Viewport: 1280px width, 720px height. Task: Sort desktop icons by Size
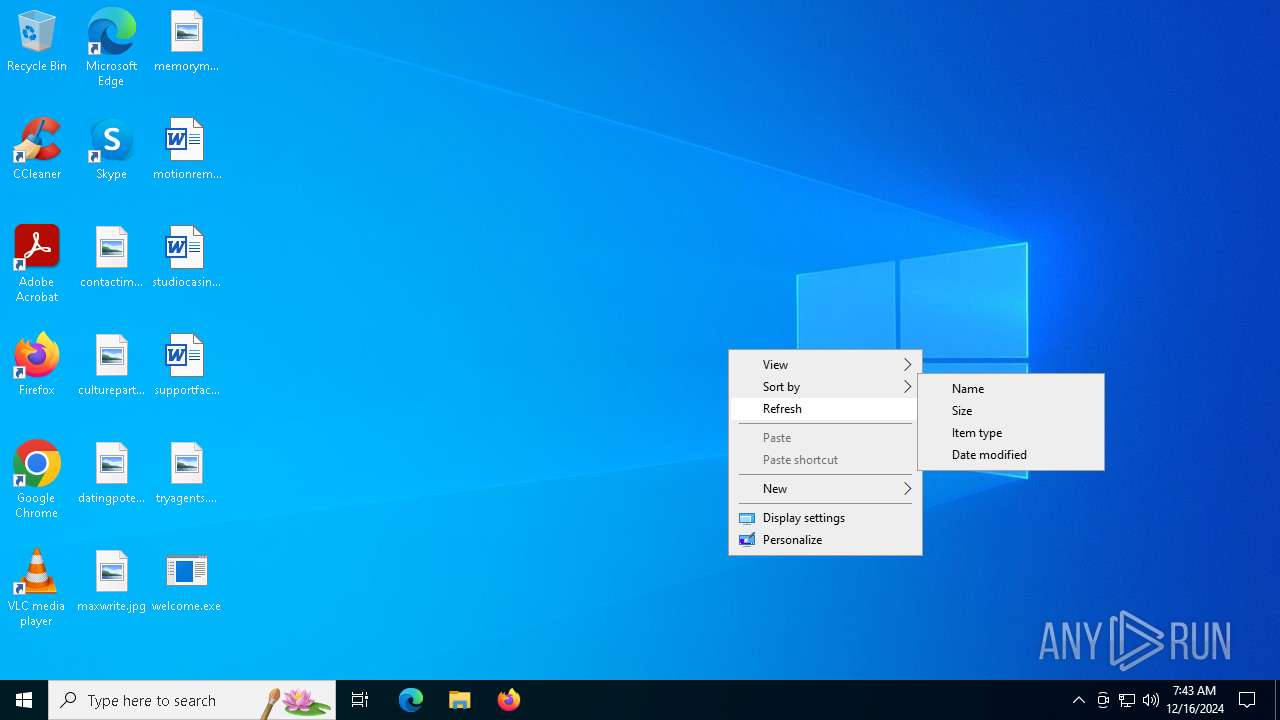pyautogui.click(x=1011, y=411)
